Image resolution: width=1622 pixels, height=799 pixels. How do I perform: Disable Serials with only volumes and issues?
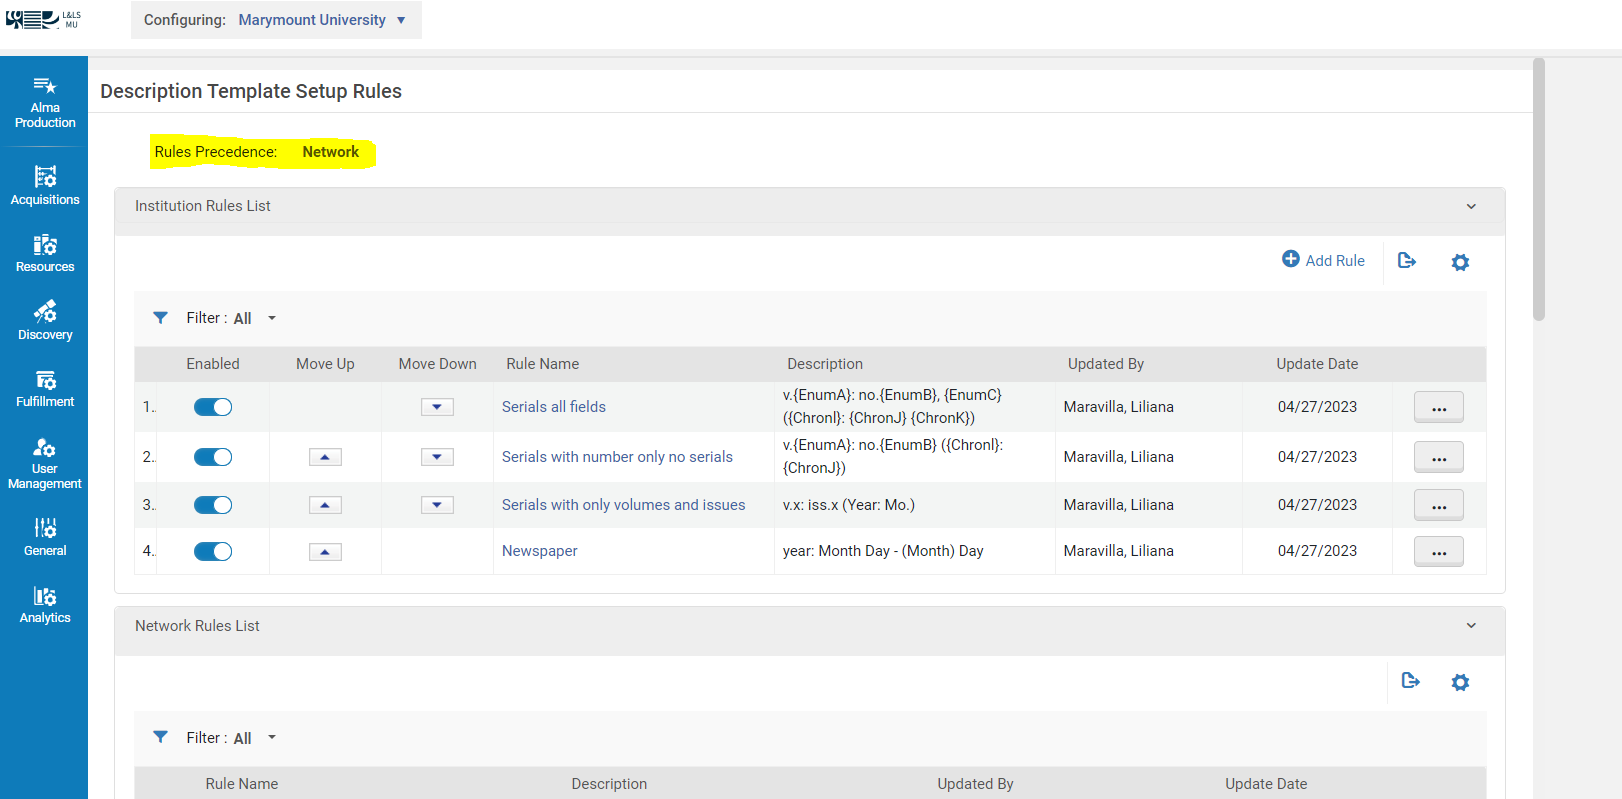tap(213, 505)
